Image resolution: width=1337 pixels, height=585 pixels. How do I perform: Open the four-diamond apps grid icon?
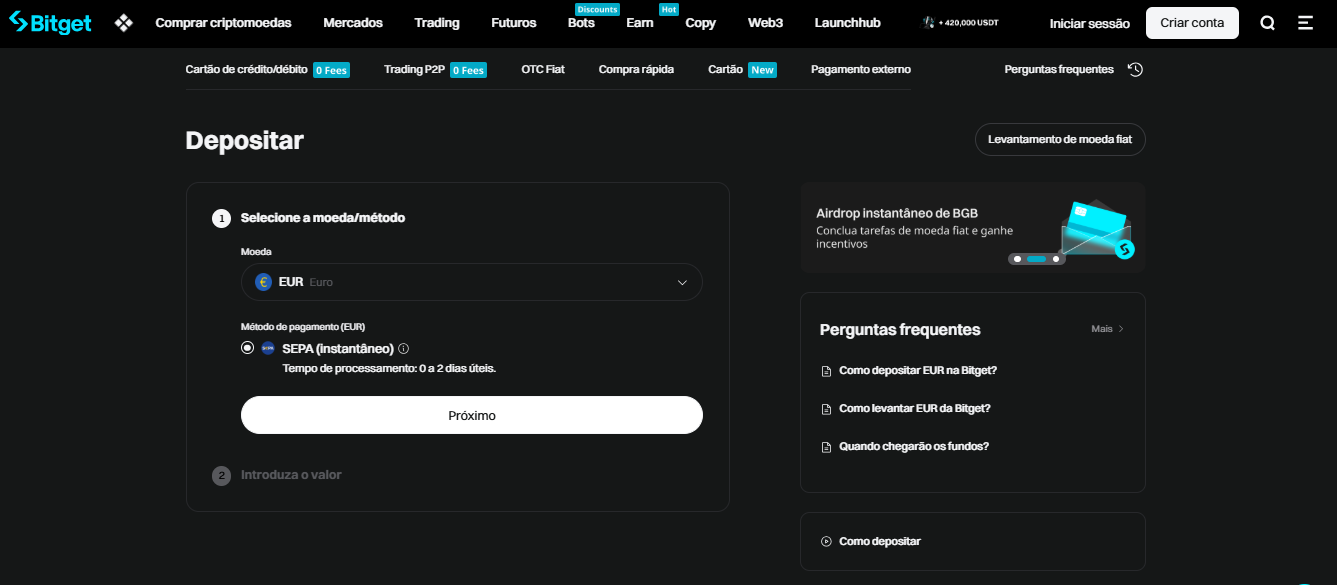124,23
